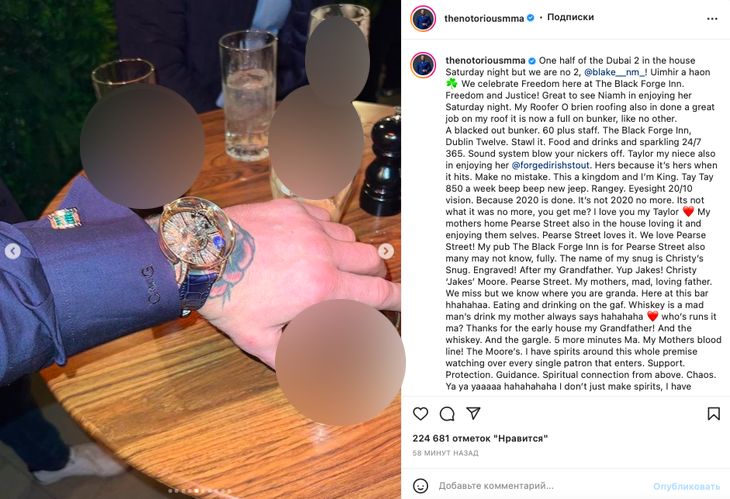Share the post via paper plane icon
Viewport: 730px width, 499px height.
click(473, 413)
